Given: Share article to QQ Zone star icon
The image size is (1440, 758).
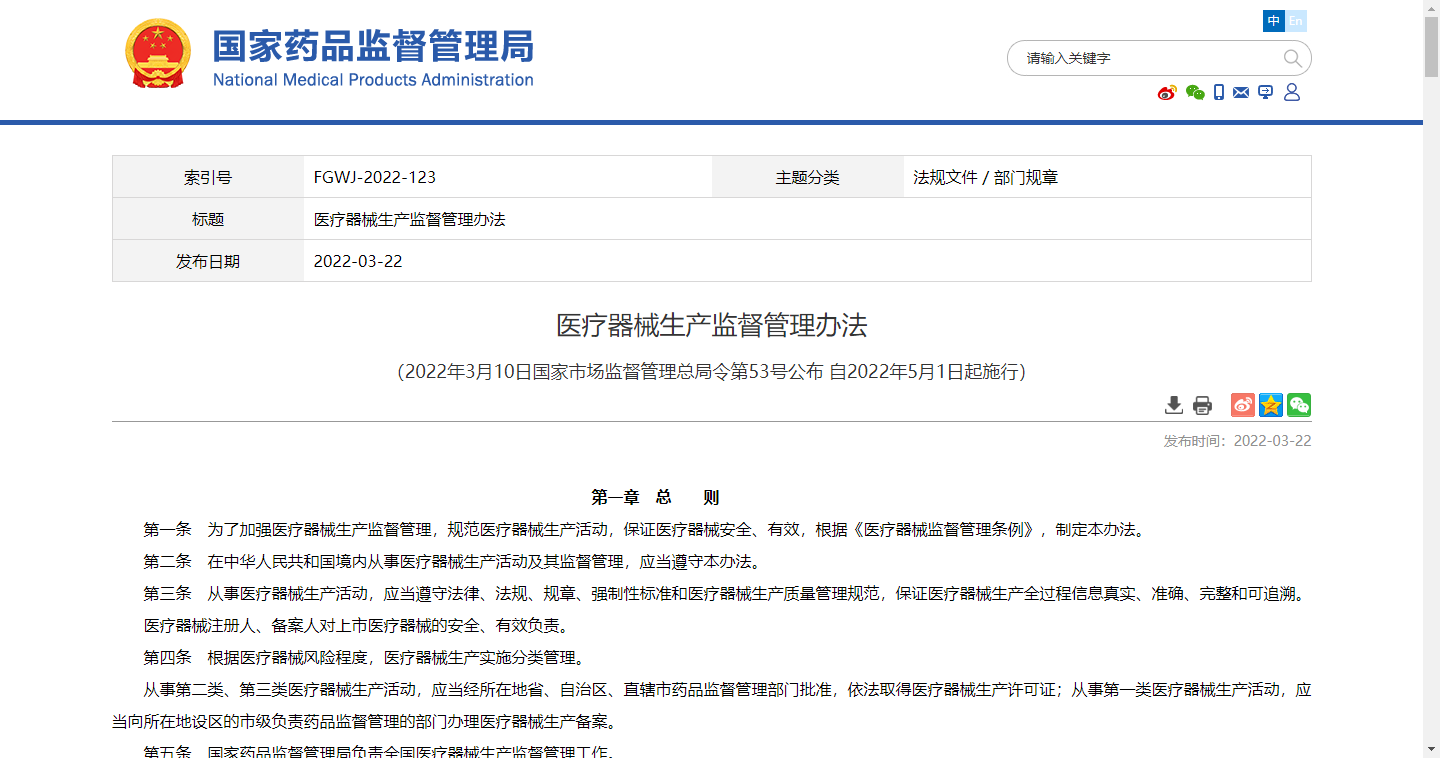Looking at the screenshot, I should 1270,405.
